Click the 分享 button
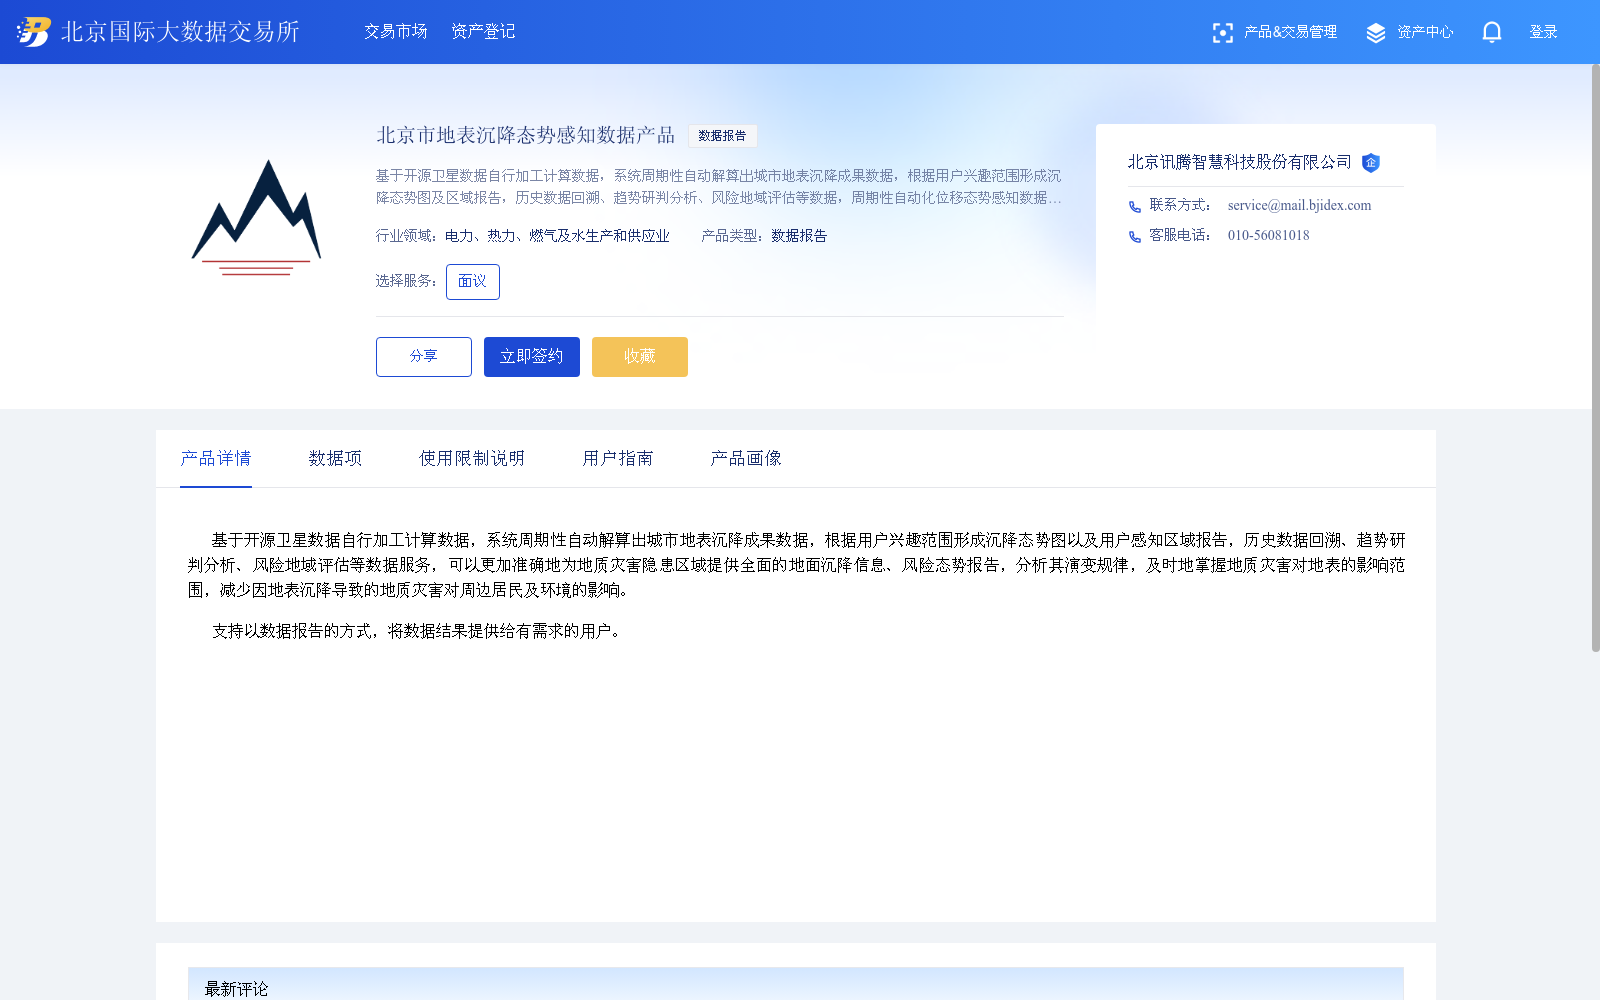Screen dimensions: 1600x1000 coord(424,357)
